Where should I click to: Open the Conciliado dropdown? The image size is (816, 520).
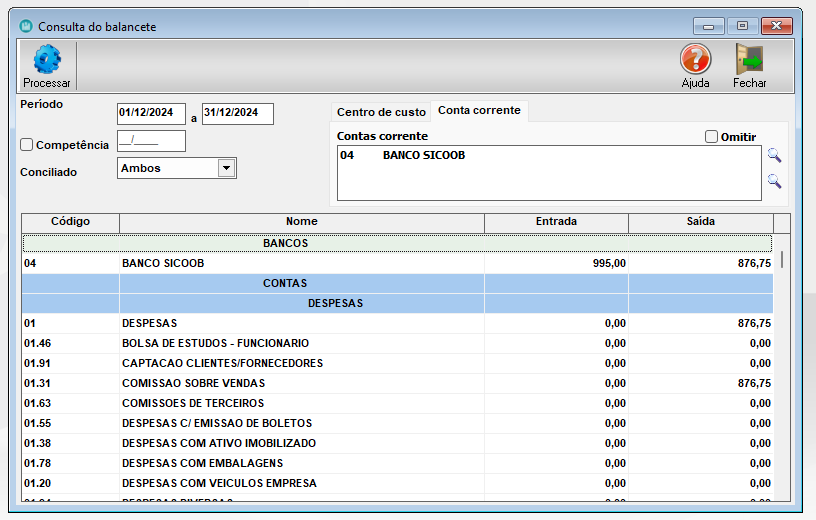coord(227,168)
